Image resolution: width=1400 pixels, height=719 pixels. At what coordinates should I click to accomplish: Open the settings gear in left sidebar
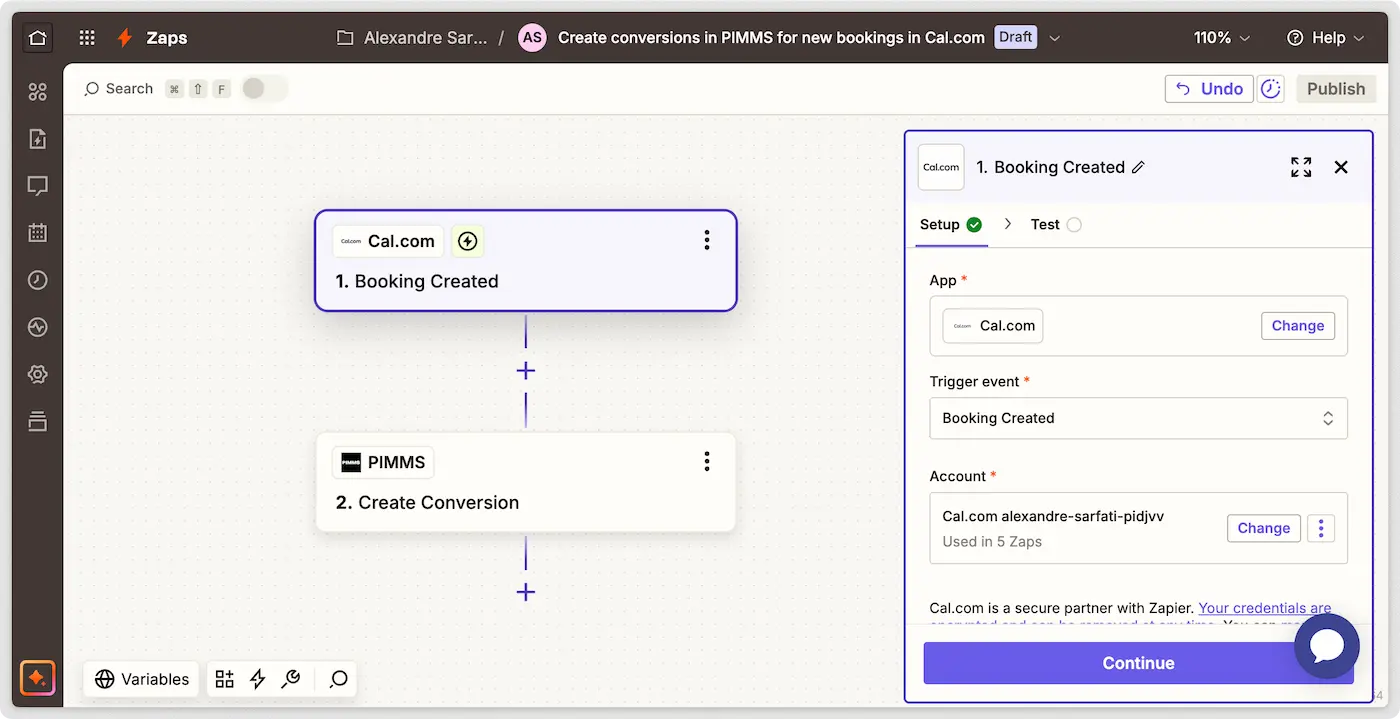[37, 374]
